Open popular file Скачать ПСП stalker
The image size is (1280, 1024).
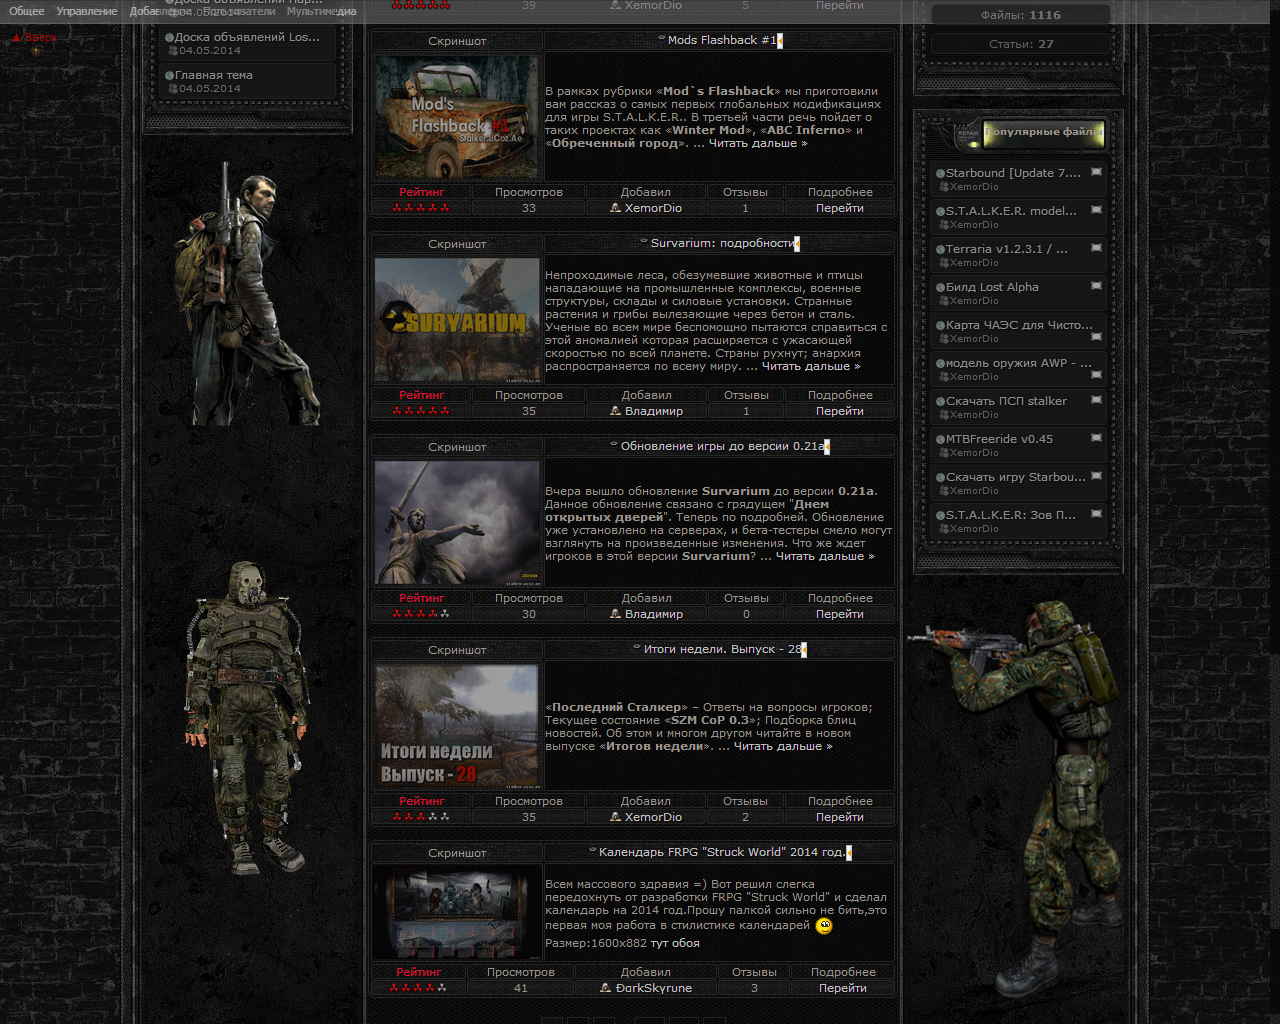pos(1006,401)
